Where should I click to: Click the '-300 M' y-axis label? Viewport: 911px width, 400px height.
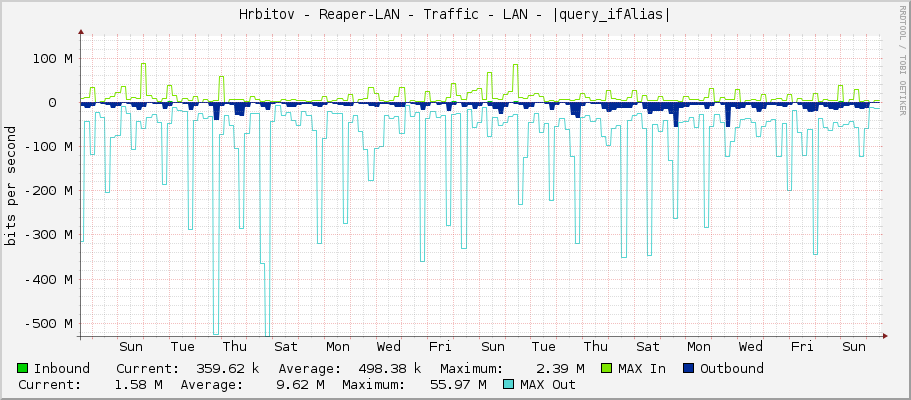tap(48, 235)
